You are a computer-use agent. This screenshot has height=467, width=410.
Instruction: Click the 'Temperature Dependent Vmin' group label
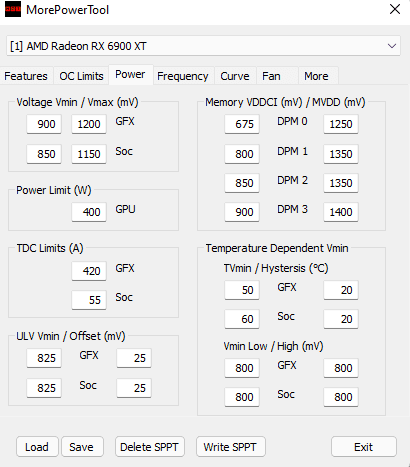[x=277, y=248]
